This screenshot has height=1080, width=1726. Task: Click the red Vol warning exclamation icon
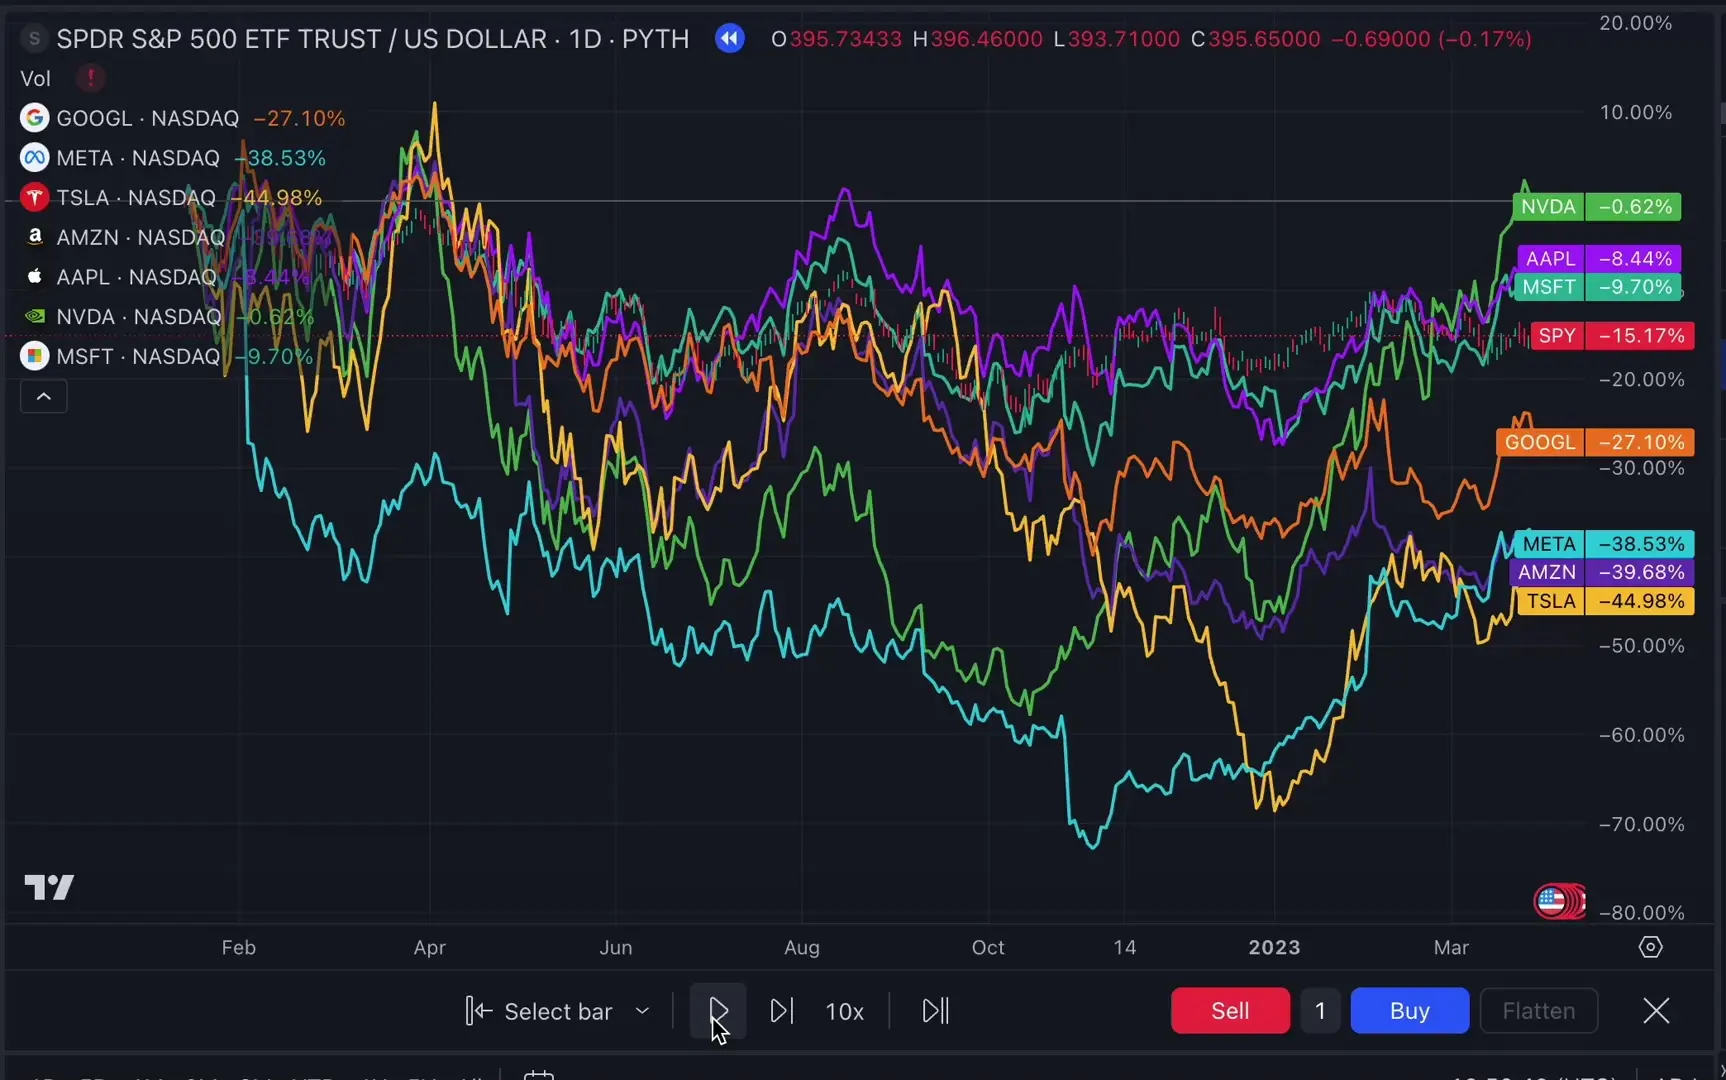tap(91, 77)
